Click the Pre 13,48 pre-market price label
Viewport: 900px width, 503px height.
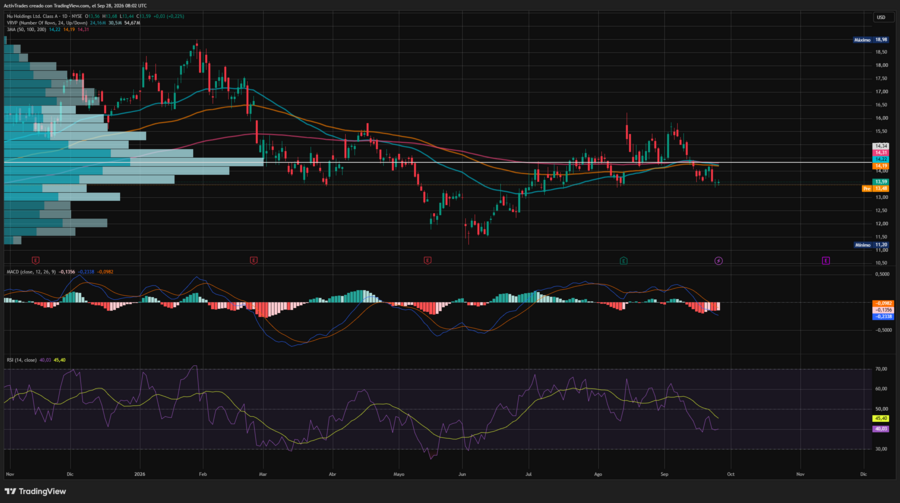(875, 188)
